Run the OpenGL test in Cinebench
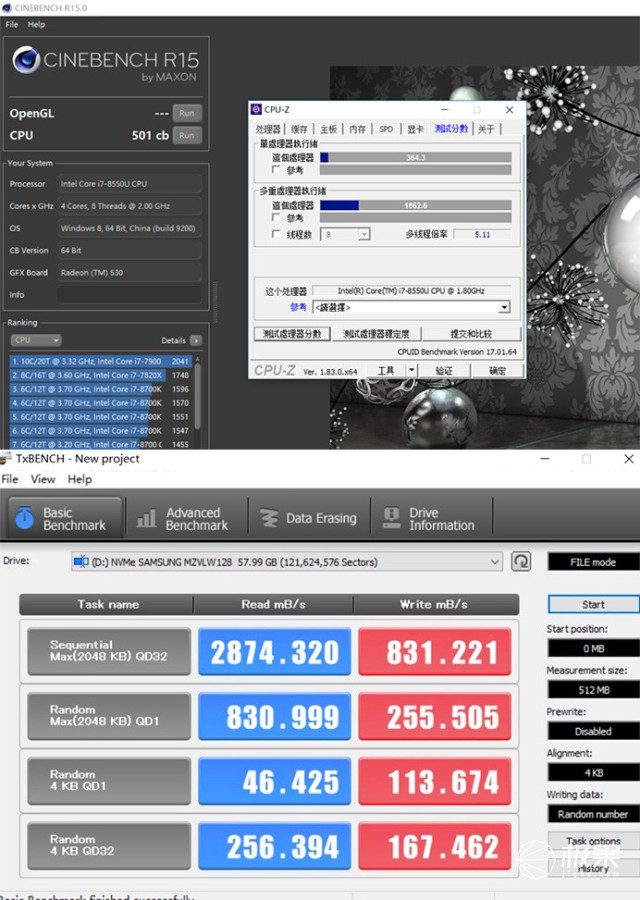This screenshot has width=640, height=900. click(x=187, y=113)
